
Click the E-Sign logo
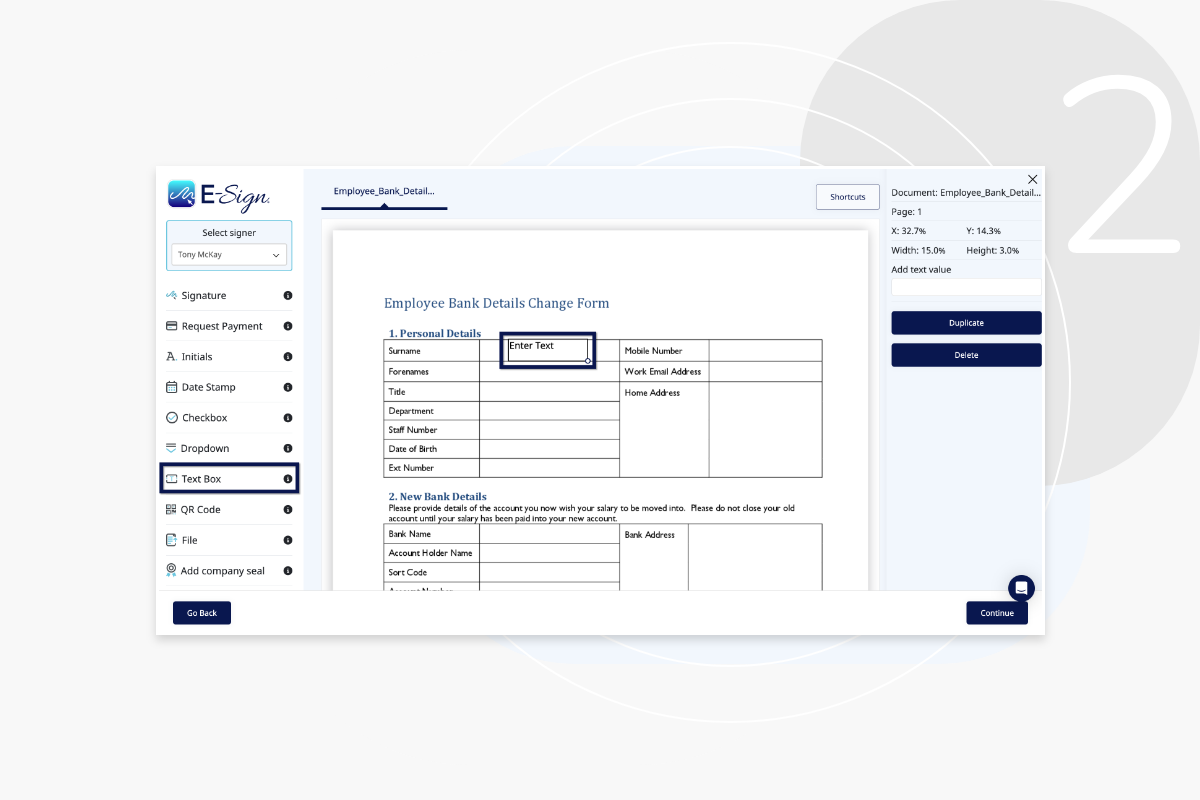click(x=219, y=194)
